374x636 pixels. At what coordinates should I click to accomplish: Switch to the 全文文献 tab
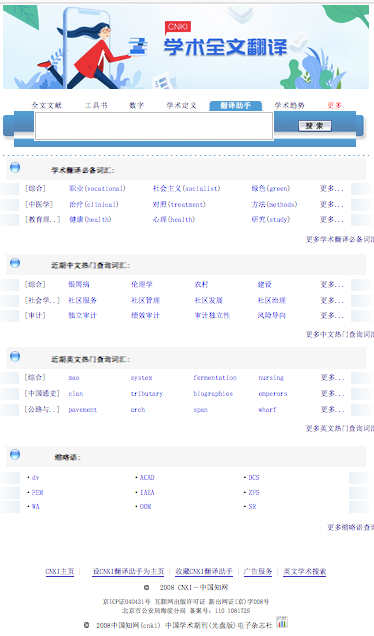47,105
